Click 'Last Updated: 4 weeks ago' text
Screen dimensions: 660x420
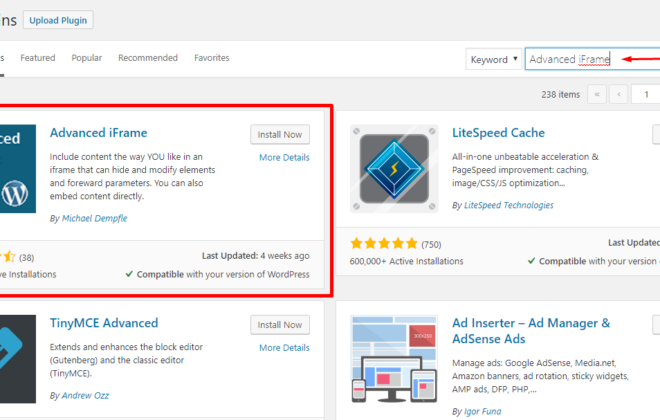(255, 256)
